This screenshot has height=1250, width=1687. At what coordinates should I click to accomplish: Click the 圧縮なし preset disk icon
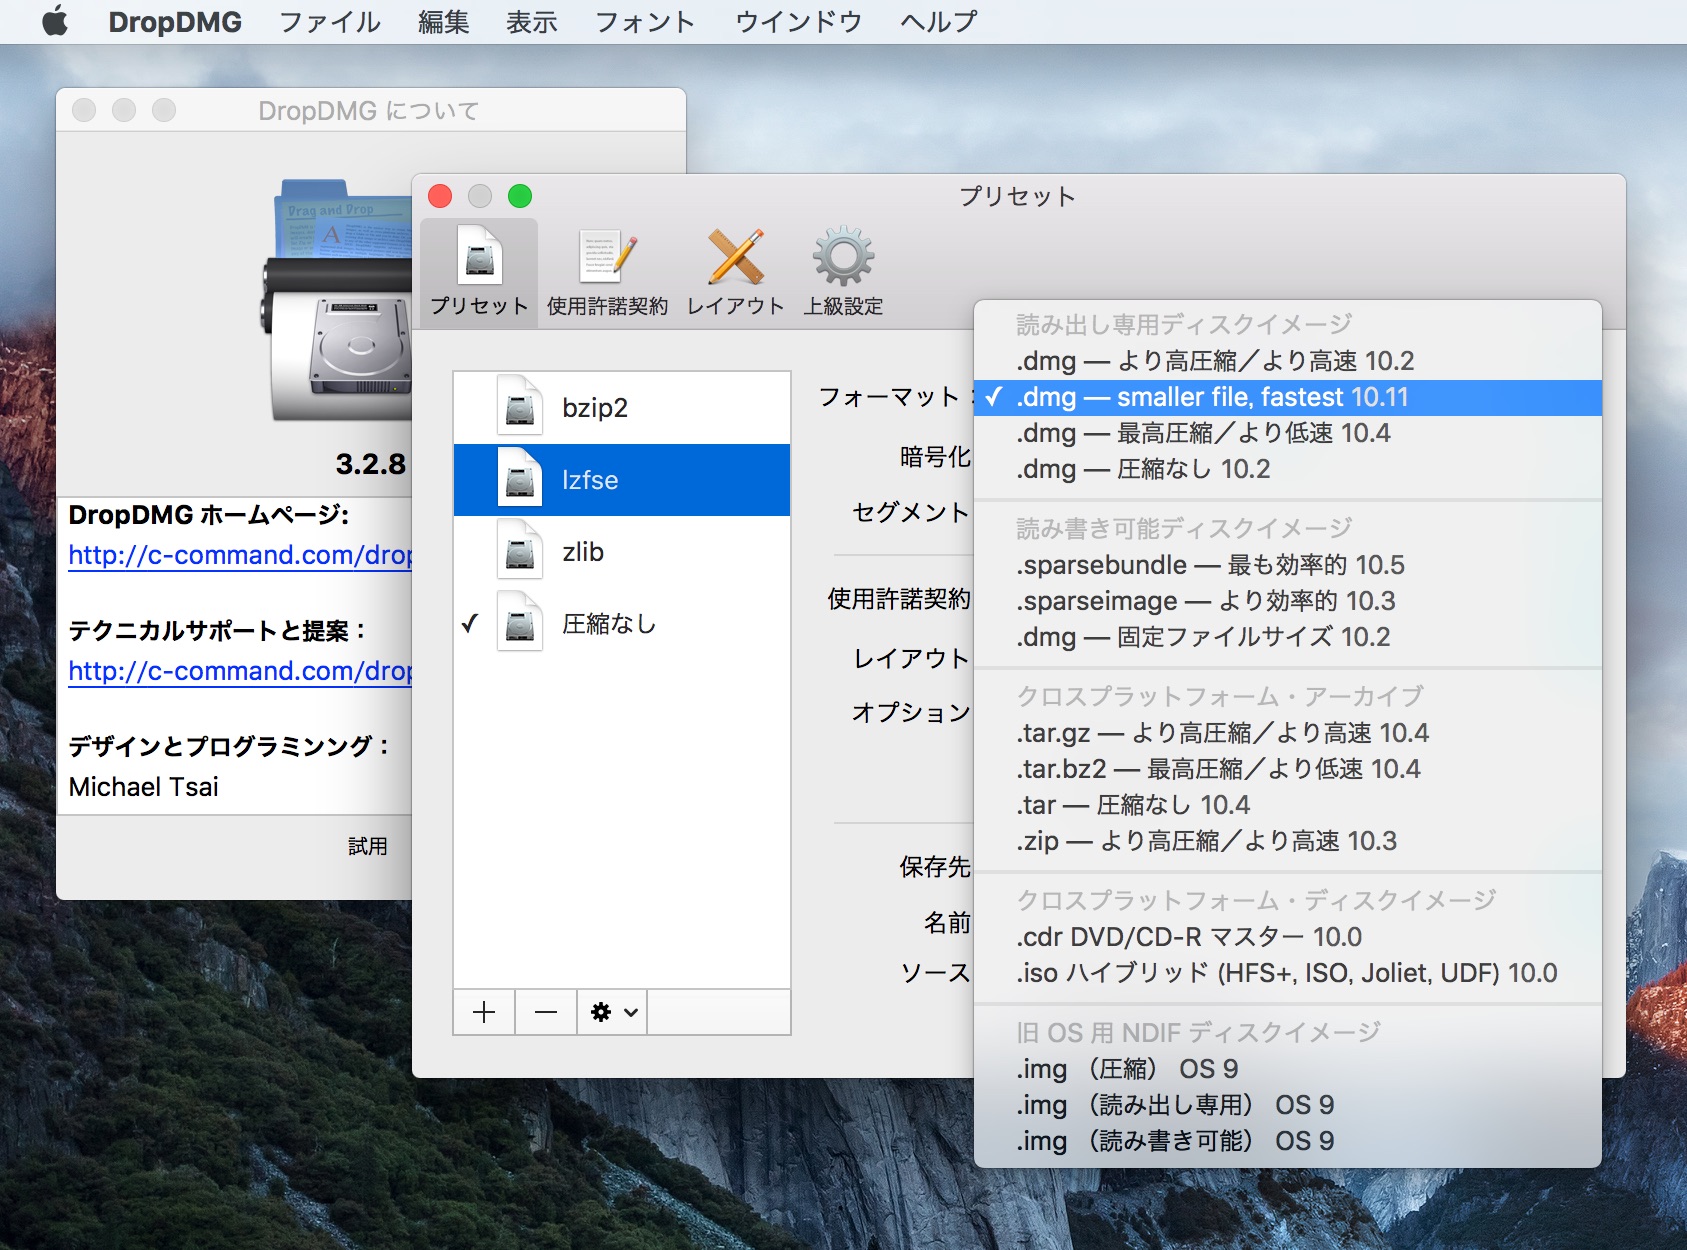519,623
